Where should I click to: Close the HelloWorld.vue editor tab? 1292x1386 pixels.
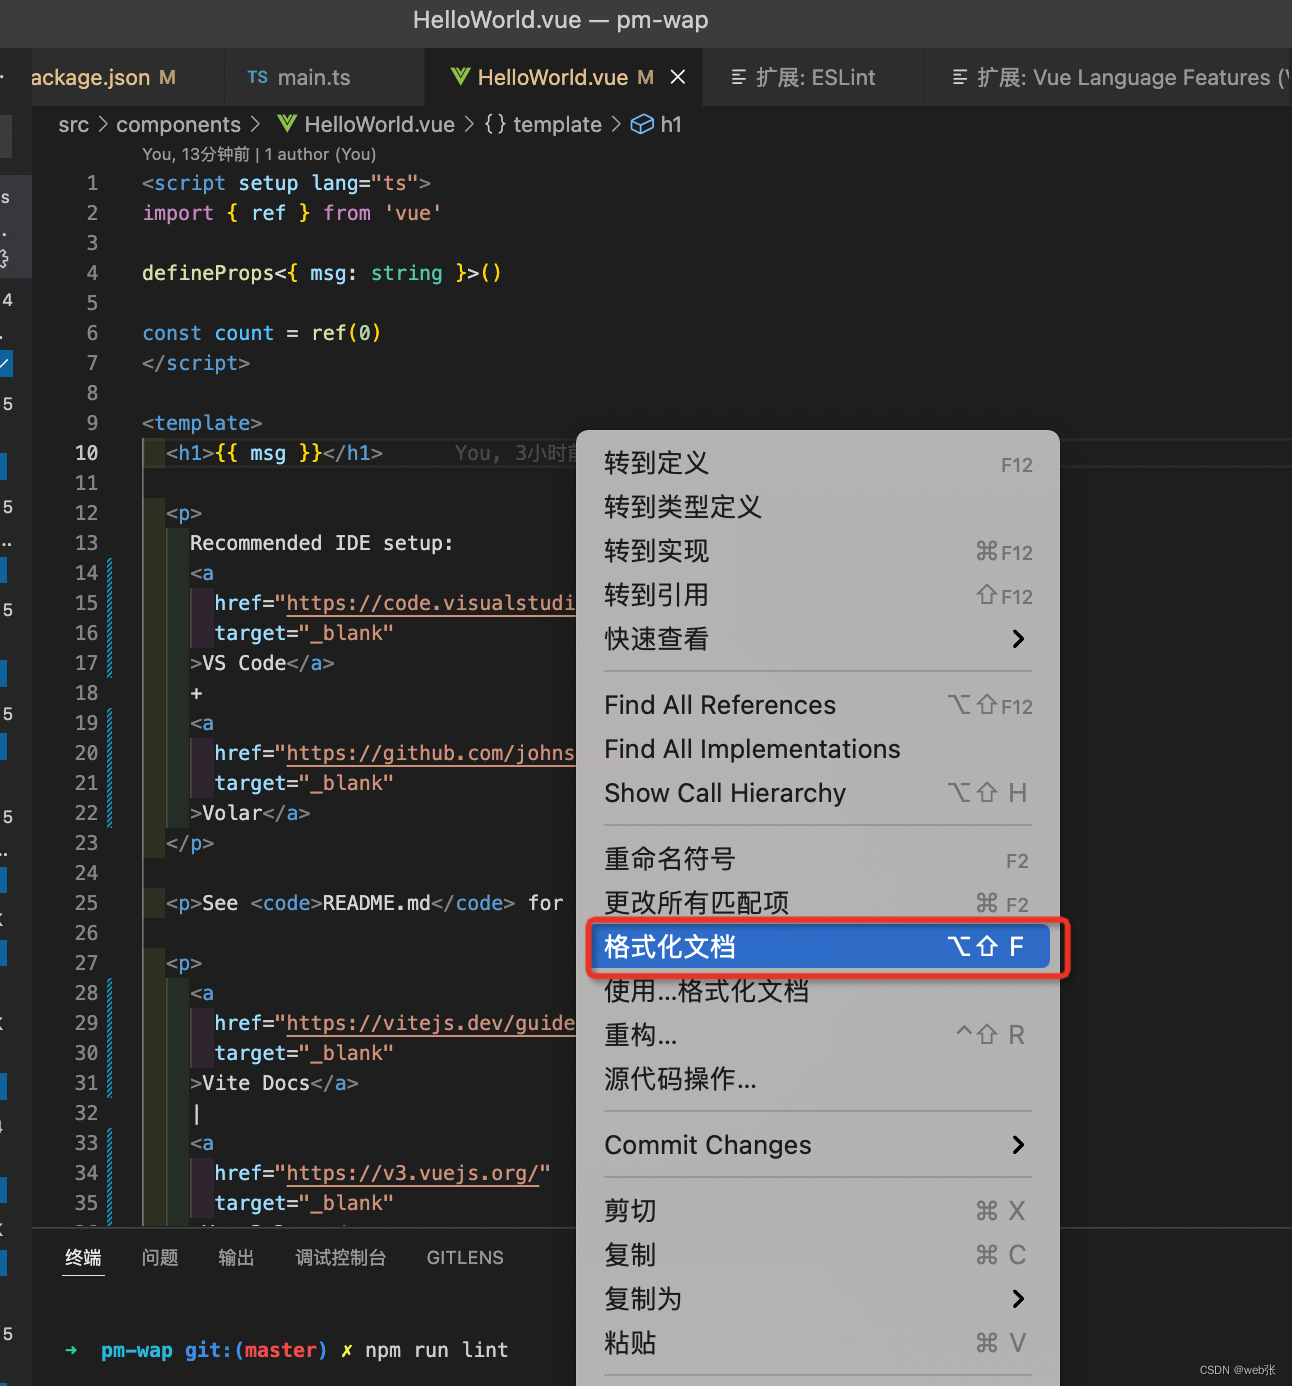tap(678, 77)
